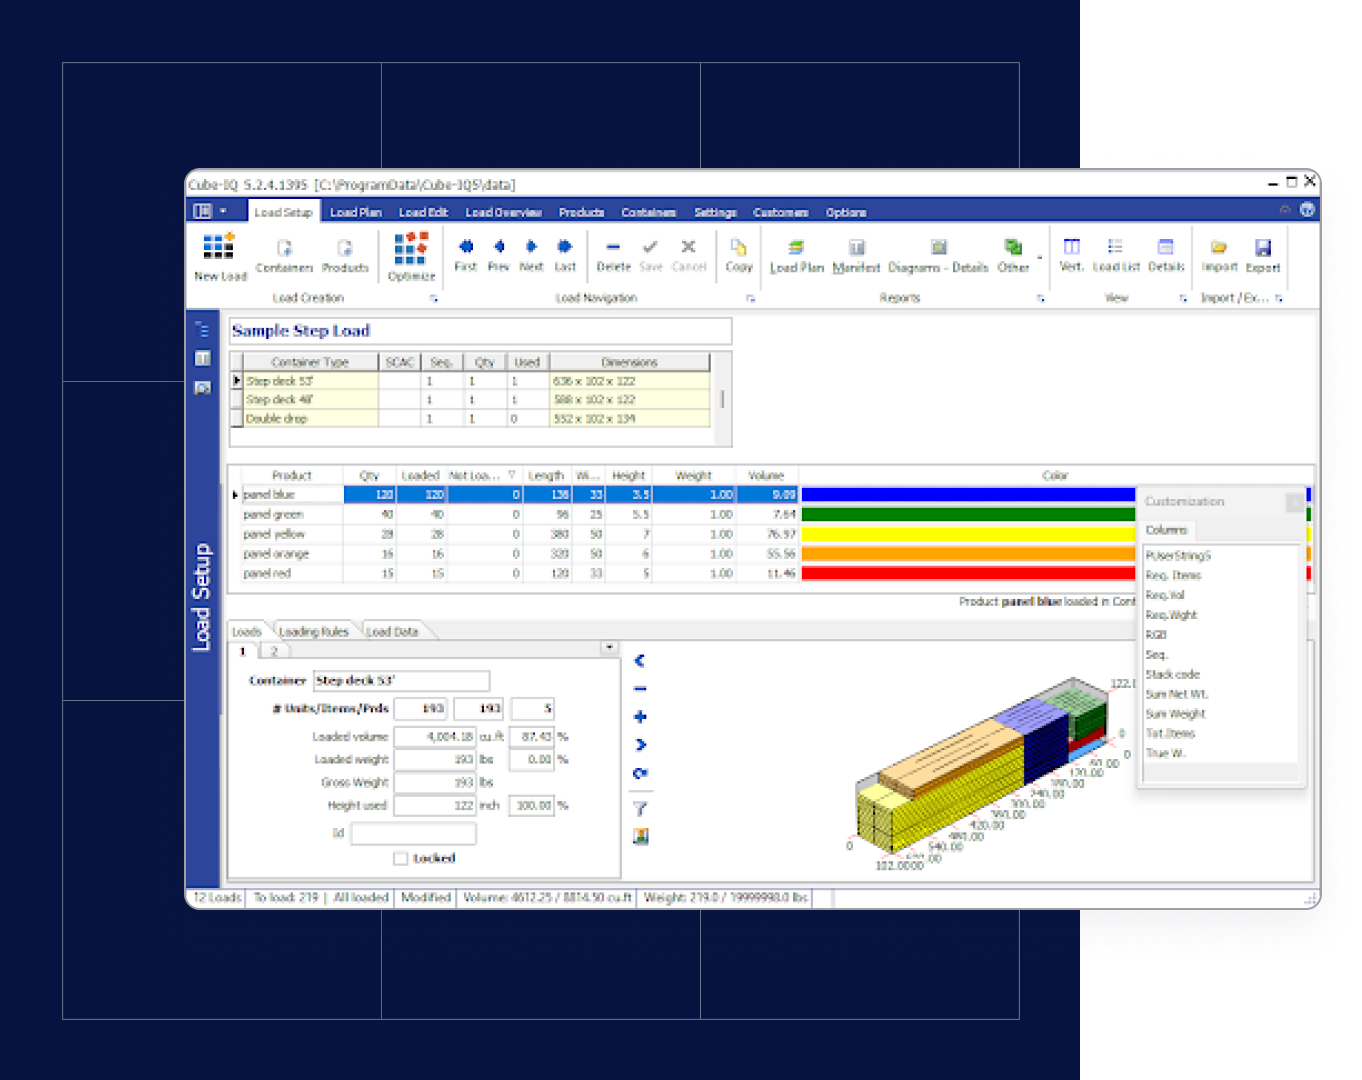The image size is (1362, 1080).
Task: Go to the Prev load
Action: 499,255
